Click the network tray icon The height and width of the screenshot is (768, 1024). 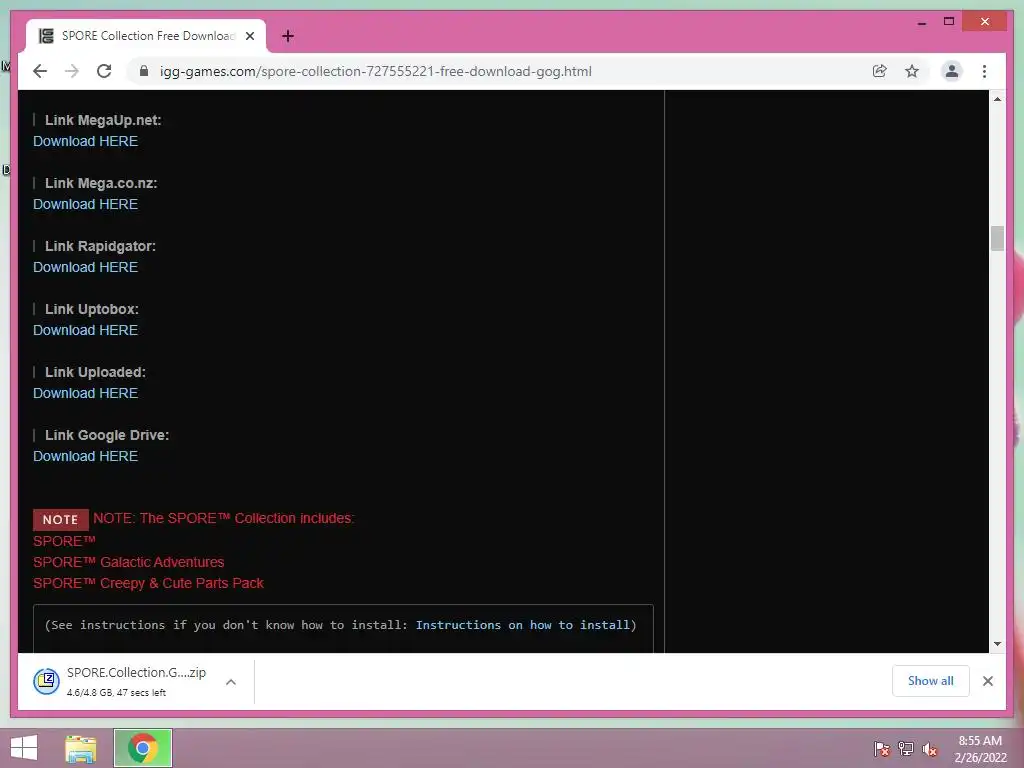coord(906,749)
